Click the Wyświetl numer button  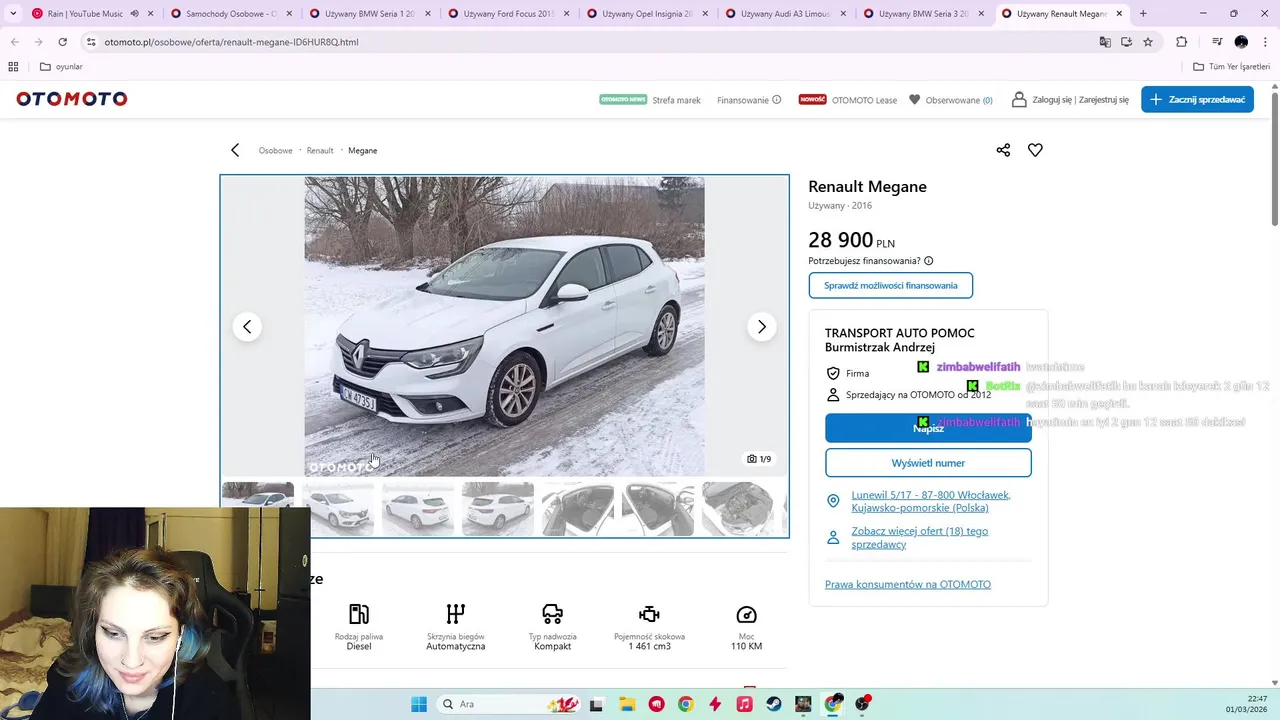pyautogui.click(x=928, y=463)
